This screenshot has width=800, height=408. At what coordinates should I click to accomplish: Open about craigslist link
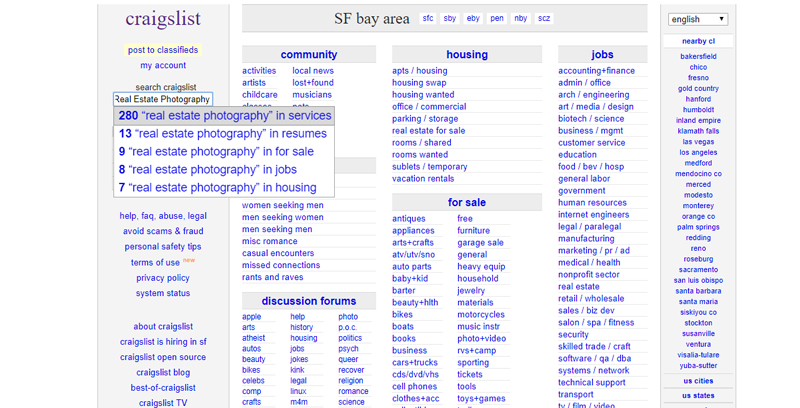[x=163, y=326]
